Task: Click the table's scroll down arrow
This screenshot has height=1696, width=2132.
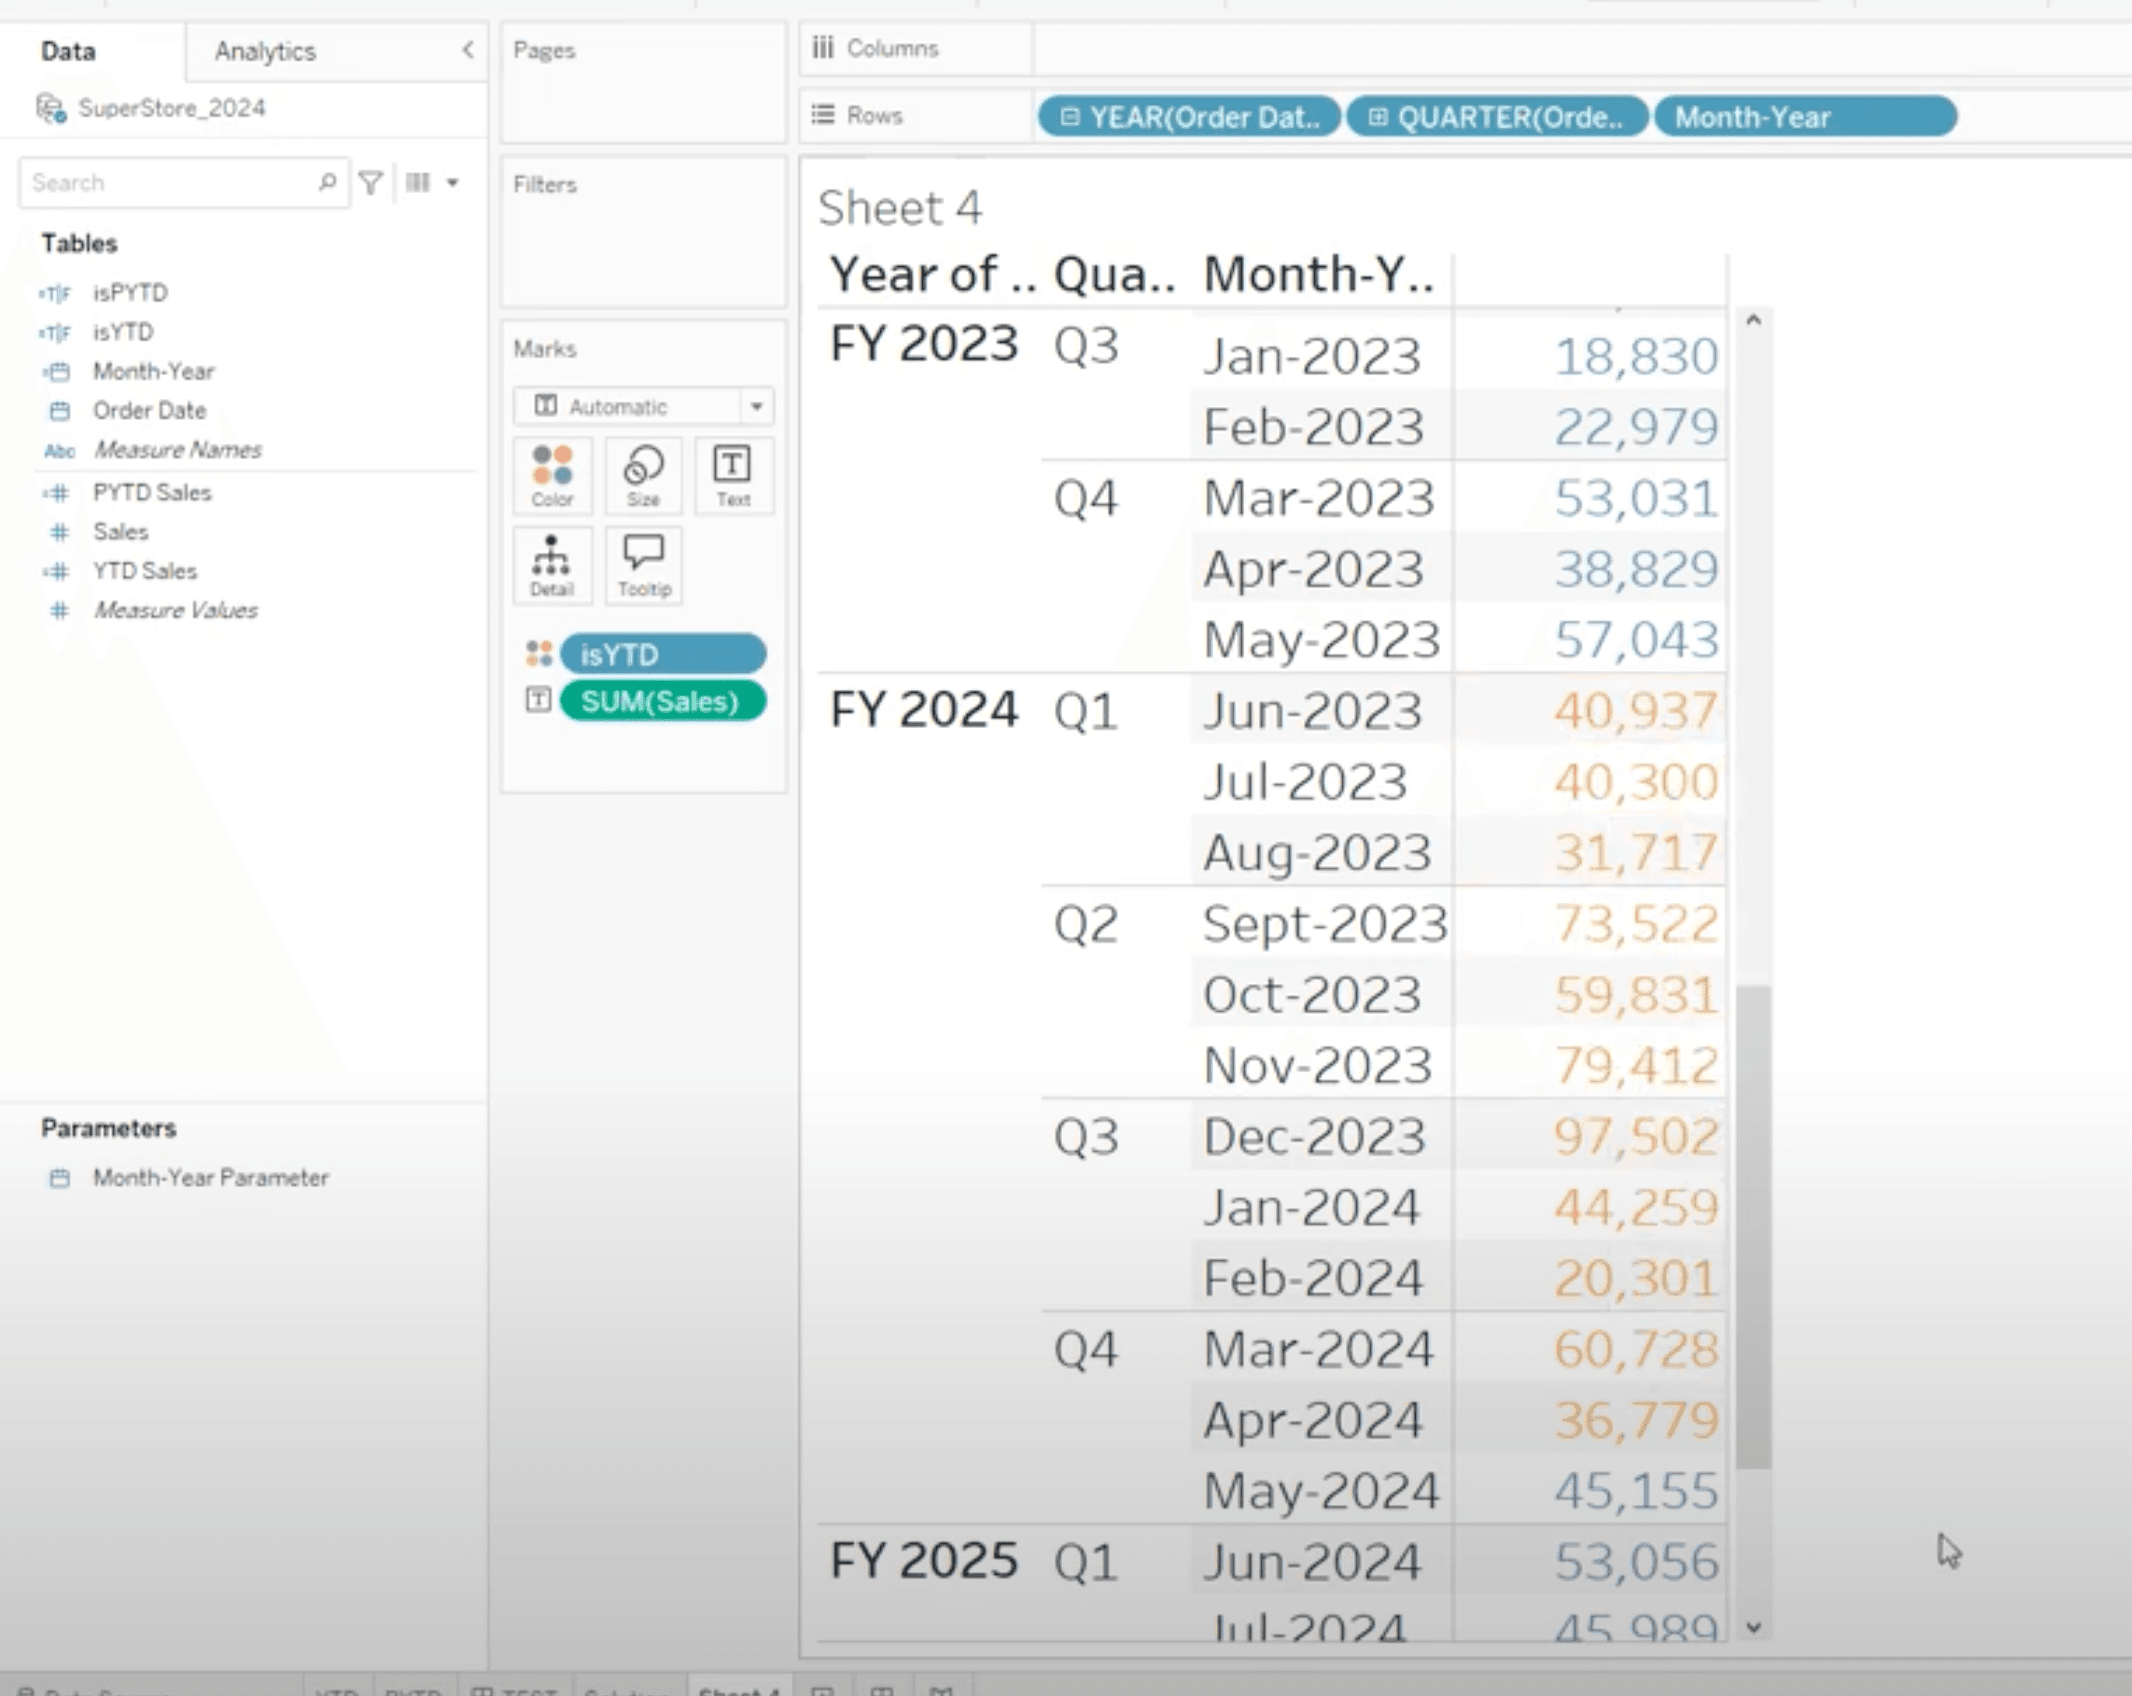Action: pyautogui.click(x=1753, y=1627)
